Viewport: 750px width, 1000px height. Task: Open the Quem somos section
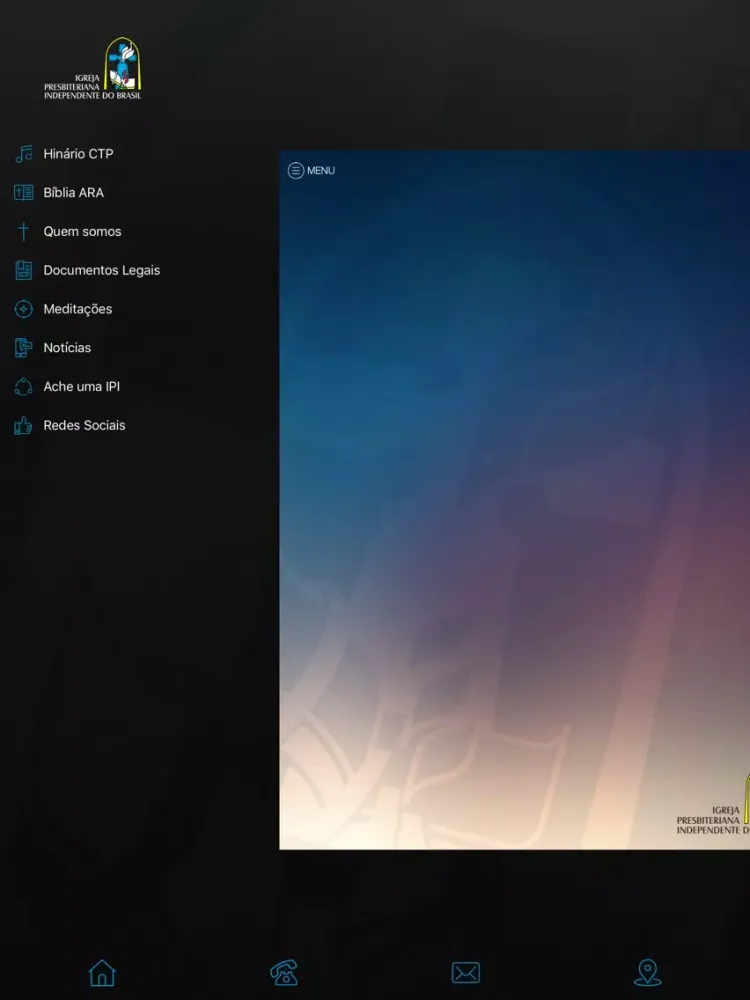(x=82, y=232)
